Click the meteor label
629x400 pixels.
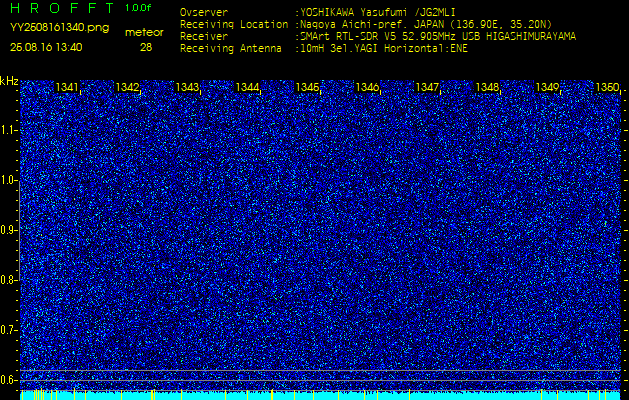[x=144, y=33]
